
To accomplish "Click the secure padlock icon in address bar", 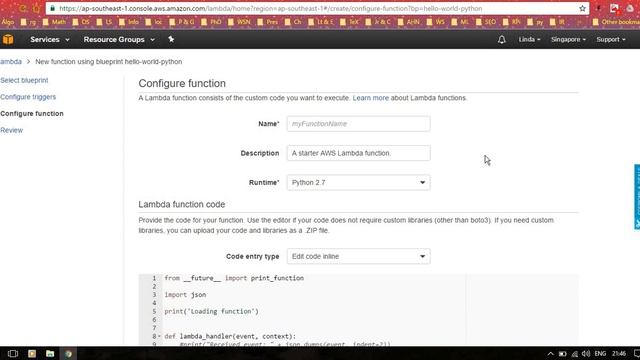I will tap(52, 9).
